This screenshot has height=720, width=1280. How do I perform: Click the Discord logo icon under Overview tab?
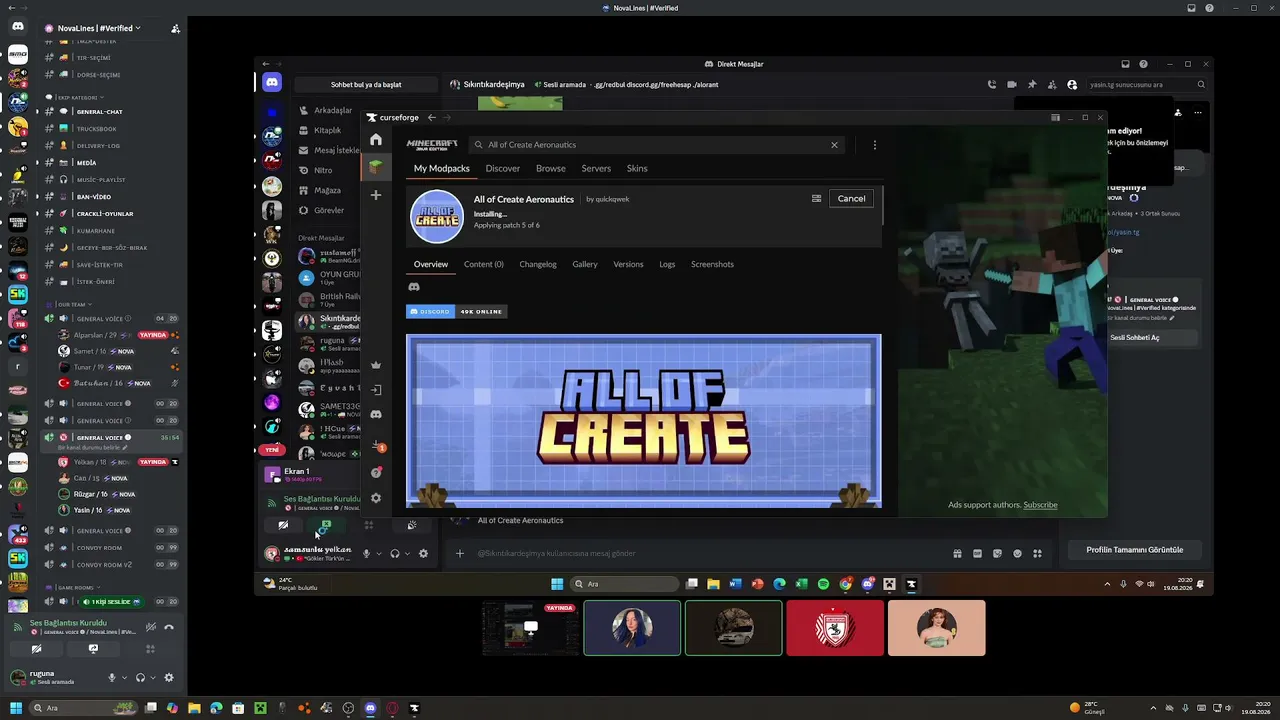click(x=414, y=287)
